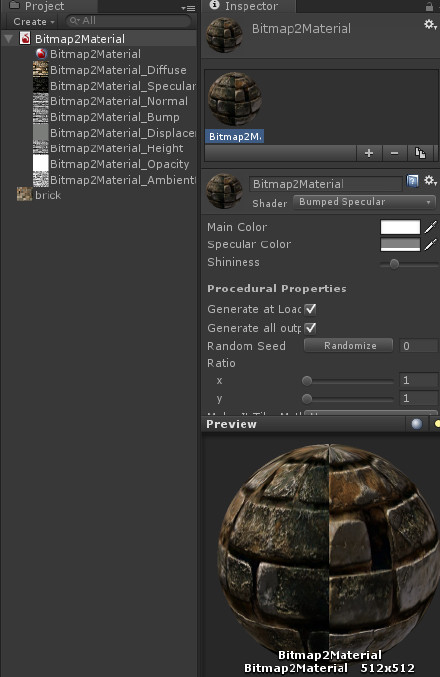Image resolution: width=440 pixels, height=677 pixels.
Task: Click the brick asset name
Action: point(48,195)
